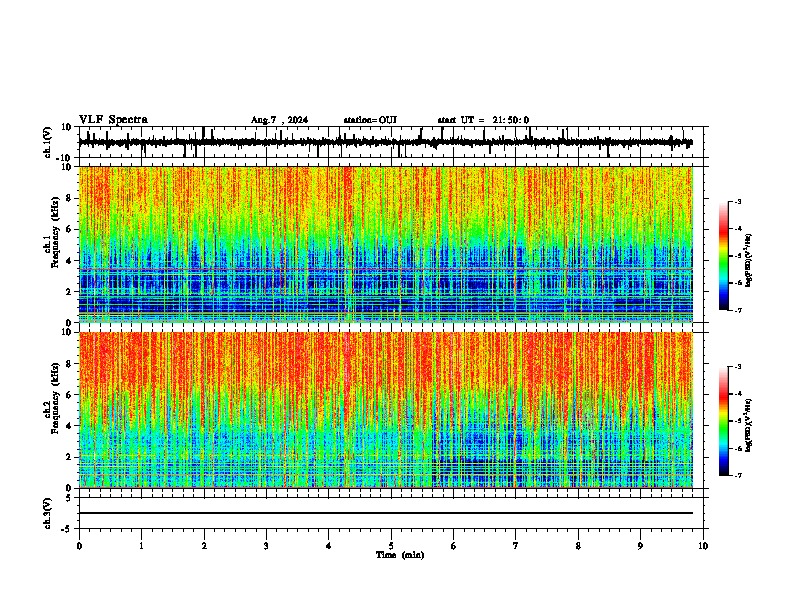Click the time axis tick label "0"
Viewport: 792px width, 612px height.
pos(79,546)
